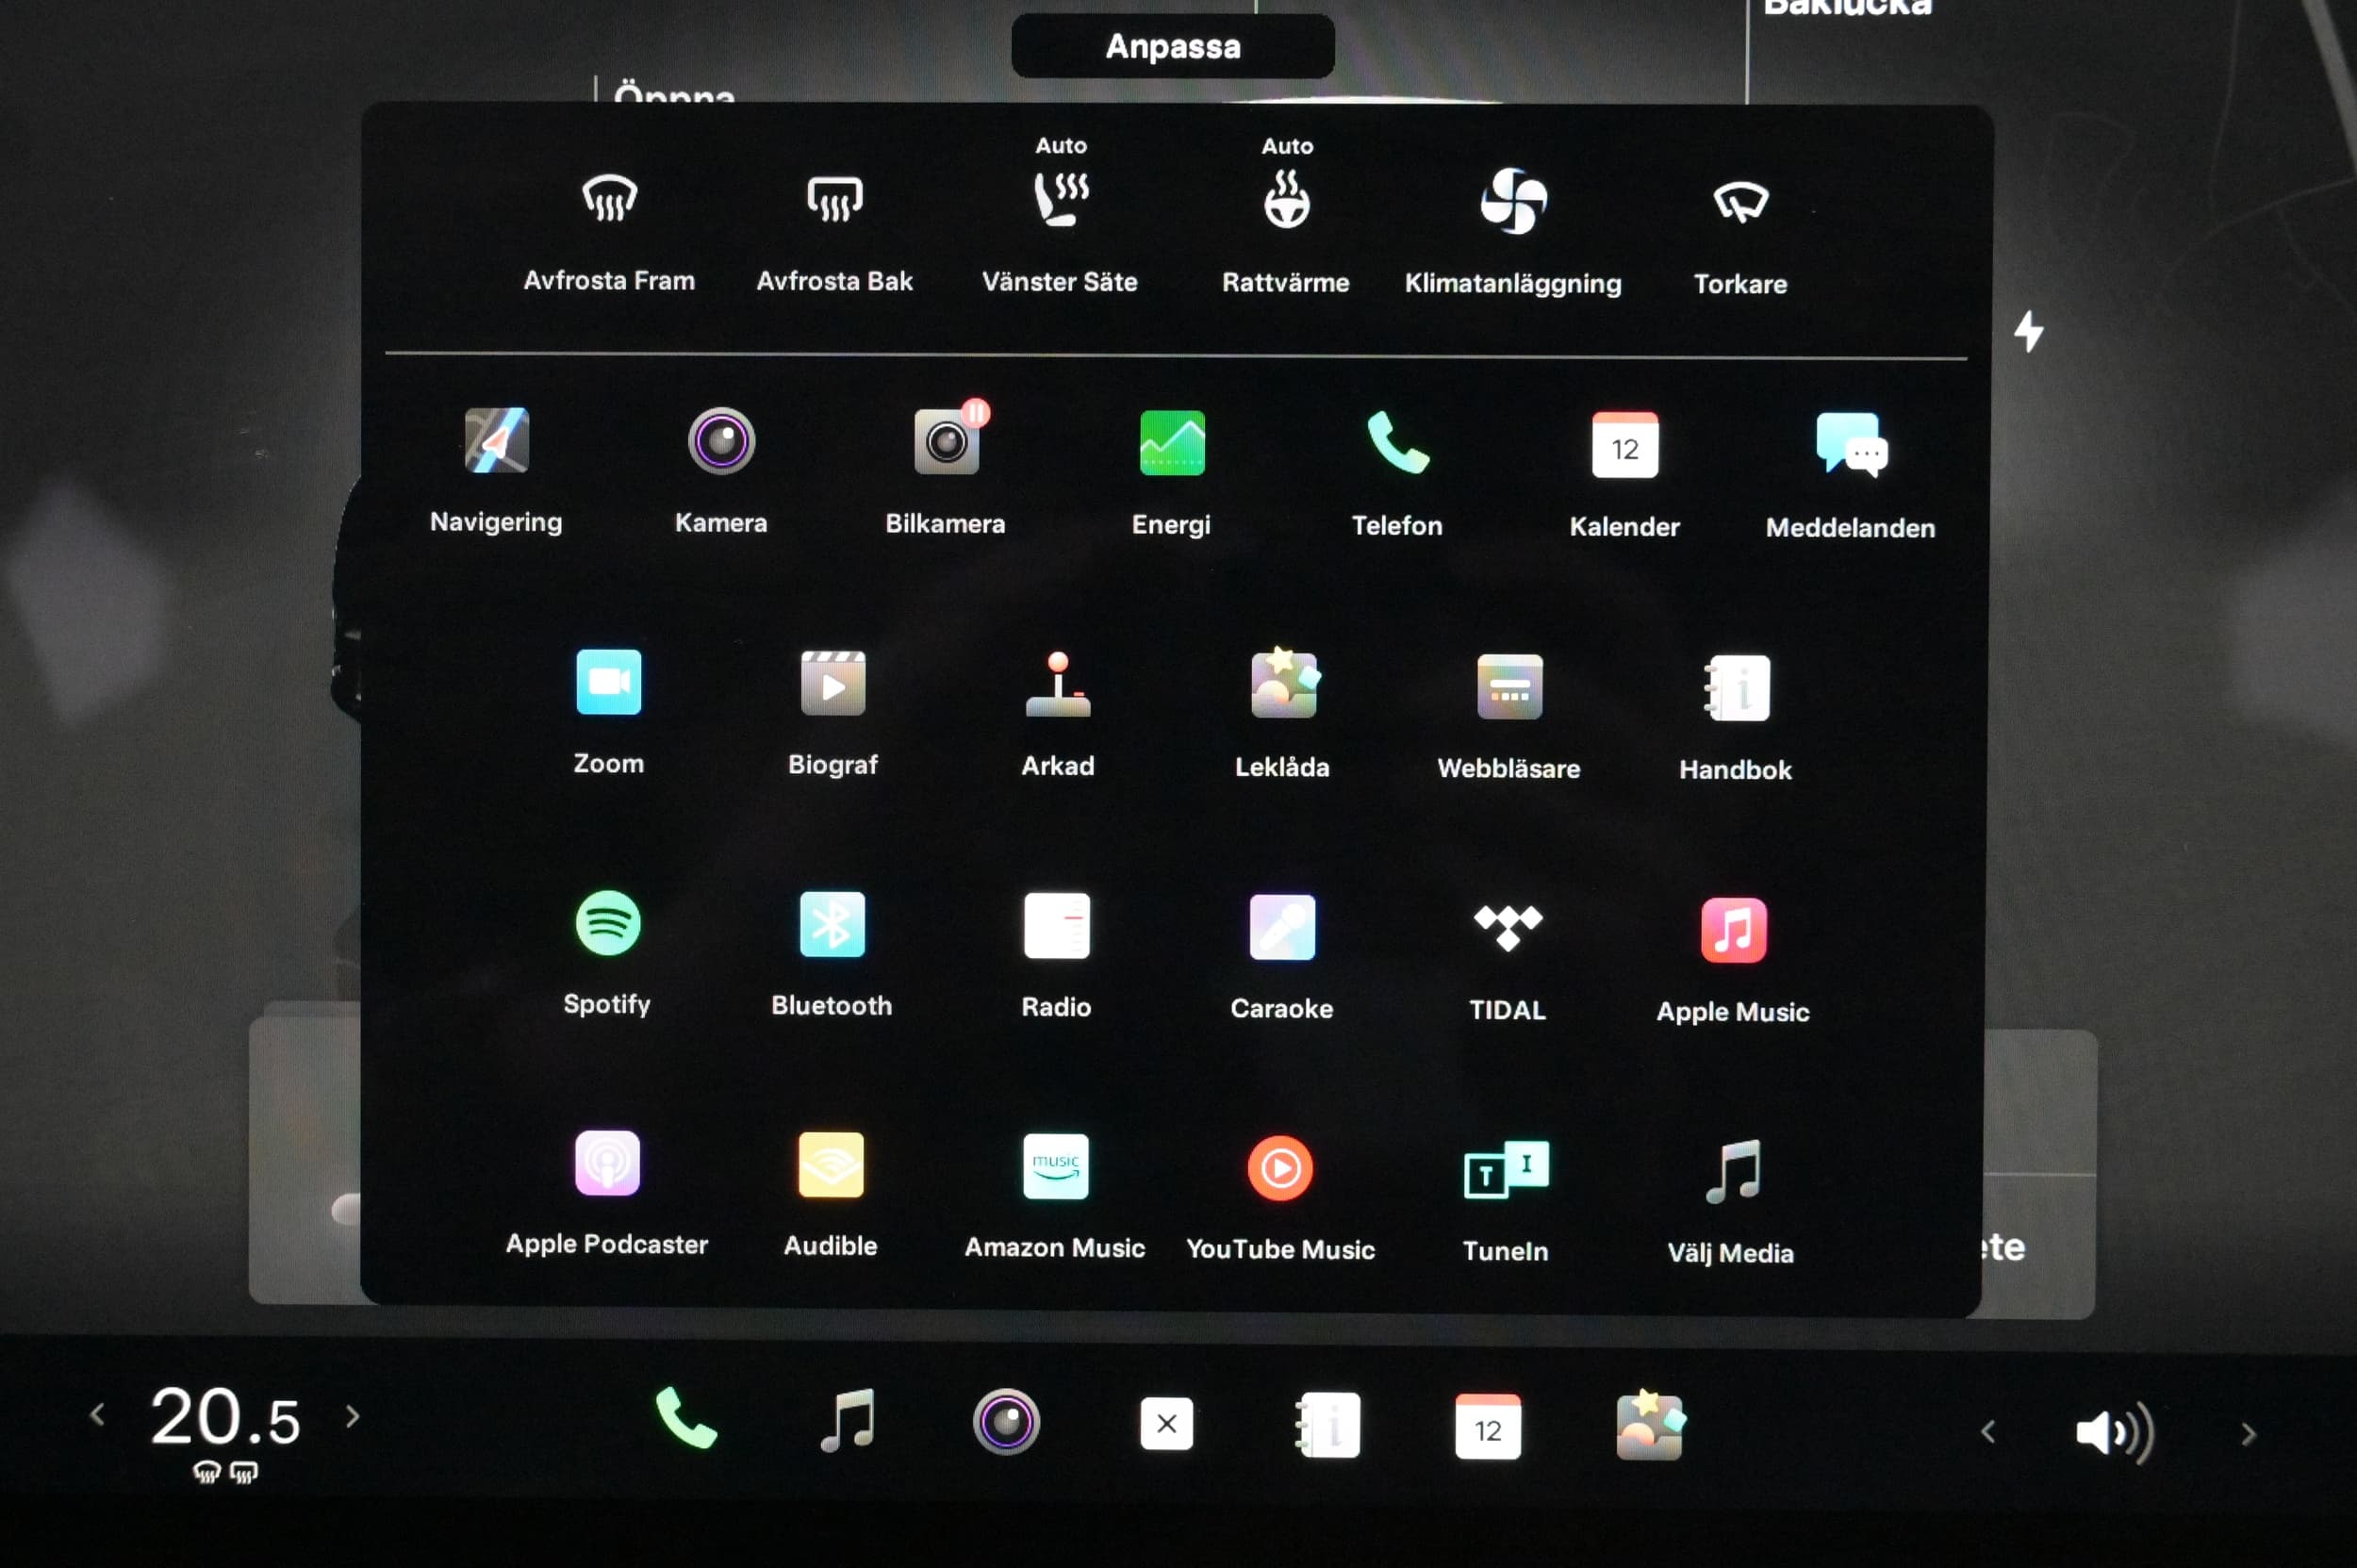The image size is (2357, 1568).
Task: Launch TIDAL
Action: [1508, 928]
